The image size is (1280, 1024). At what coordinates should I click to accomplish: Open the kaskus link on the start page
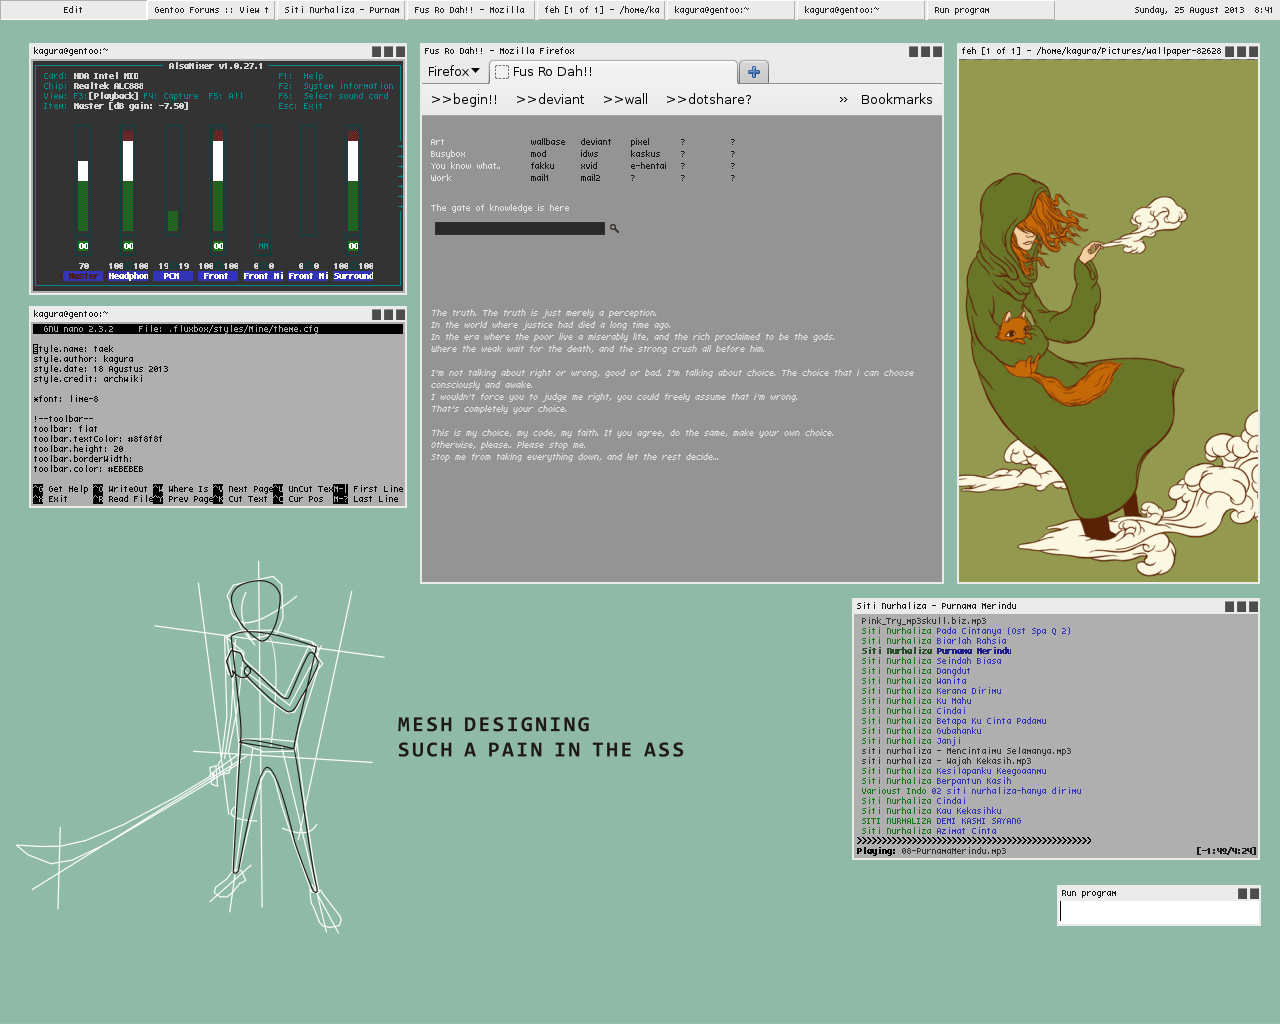tap(645, 154)
